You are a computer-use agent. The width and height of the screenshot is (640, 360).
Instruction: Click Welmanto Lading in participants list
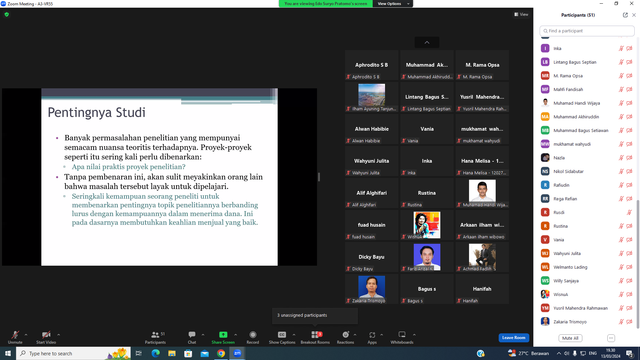tap(587, 267)
